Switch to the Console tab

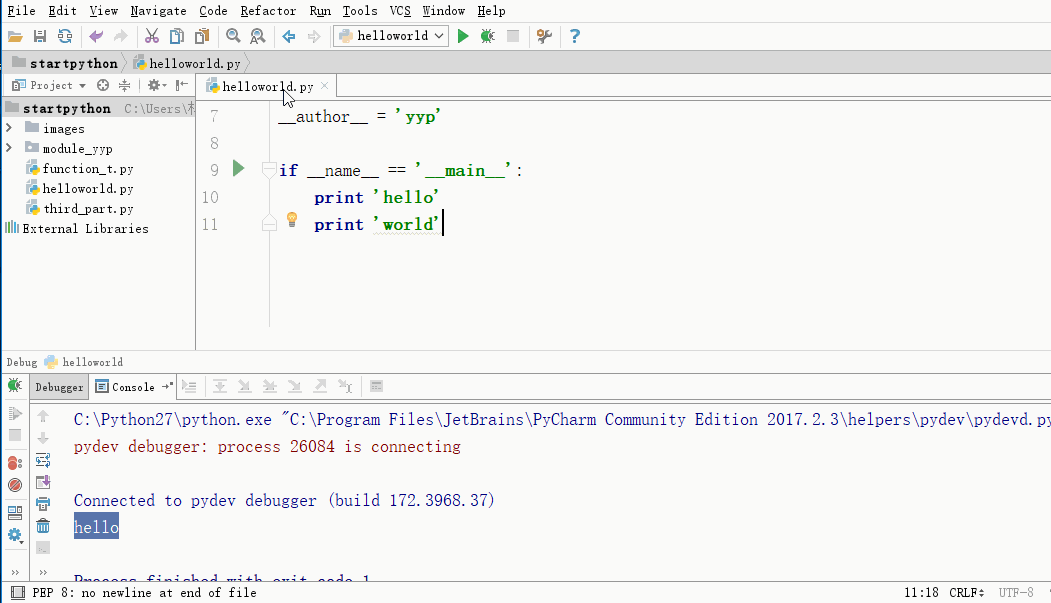pos(135,386)
